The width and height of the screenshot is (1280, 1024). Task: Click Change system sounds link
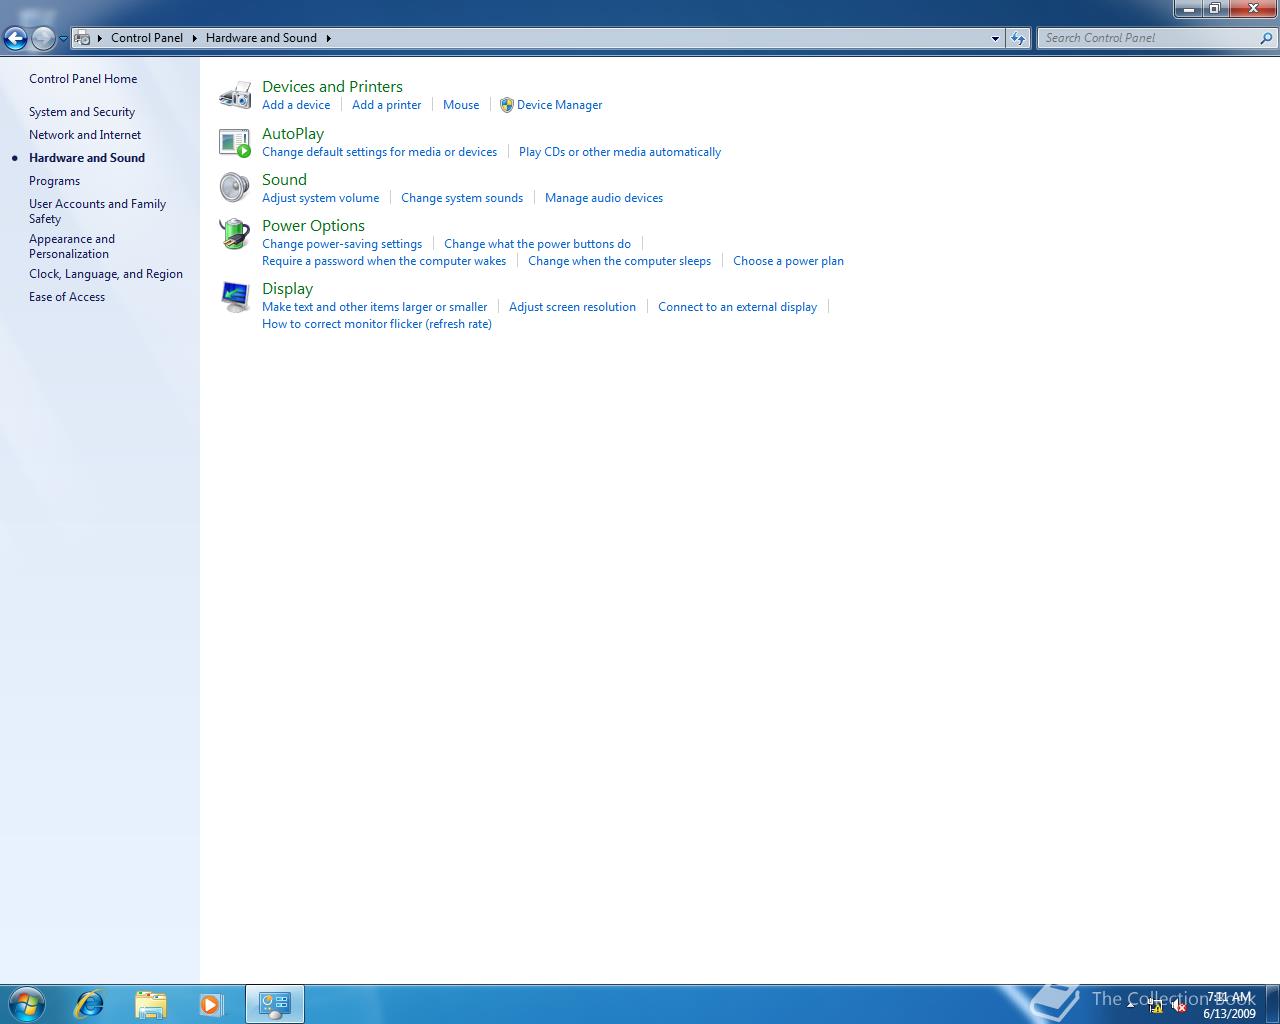click(x=462, y=198)
